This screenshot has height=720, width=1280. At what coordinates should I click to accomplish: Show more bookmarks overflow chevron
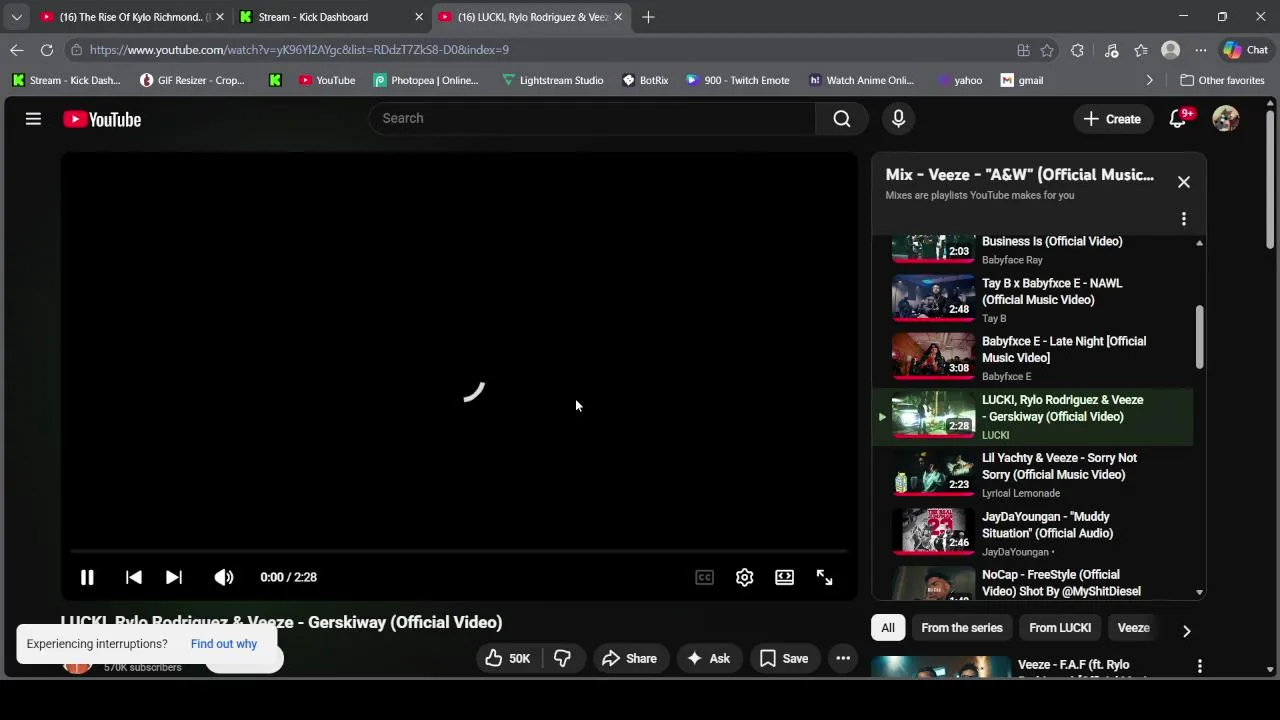tap(1149, 80)
